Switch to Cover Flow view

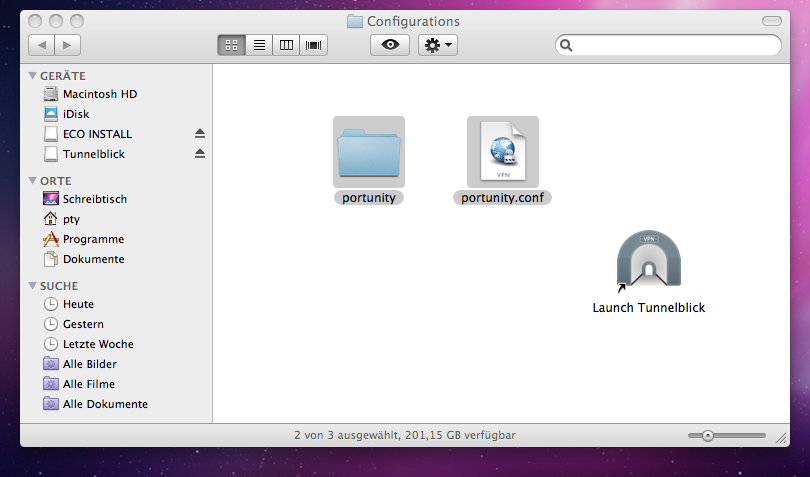[315, 45]
